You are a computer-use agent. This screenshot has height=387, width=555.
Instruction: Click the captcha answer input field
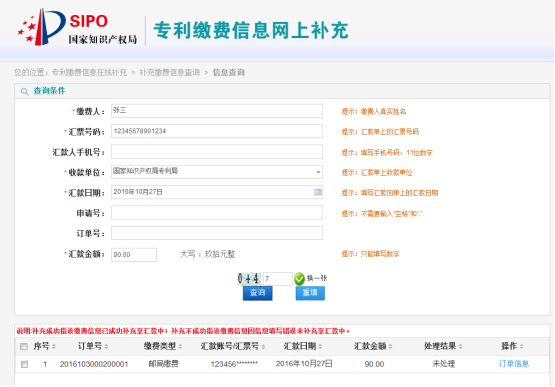[278, 279]
